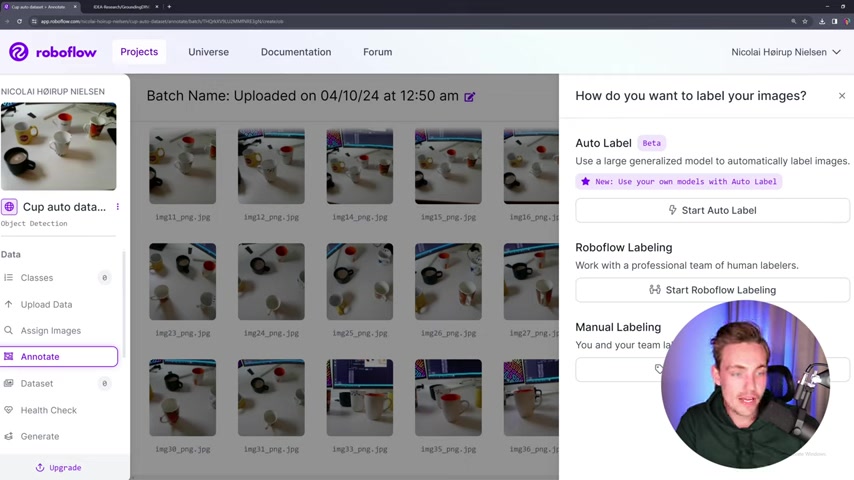Go to the Universe menu item
Screen dimensions: 854x480
tap(209, 52)
